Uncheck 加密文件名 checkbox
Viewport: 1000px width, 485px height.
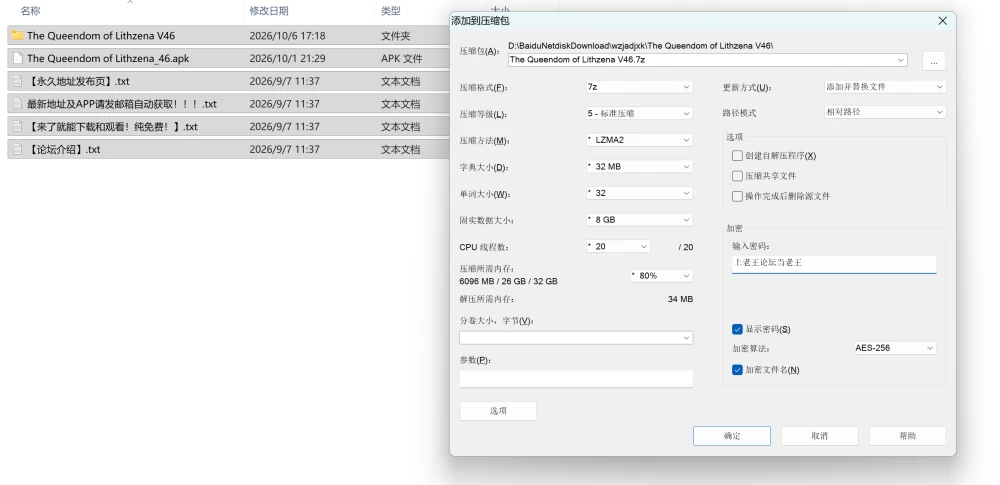[737, 369]
